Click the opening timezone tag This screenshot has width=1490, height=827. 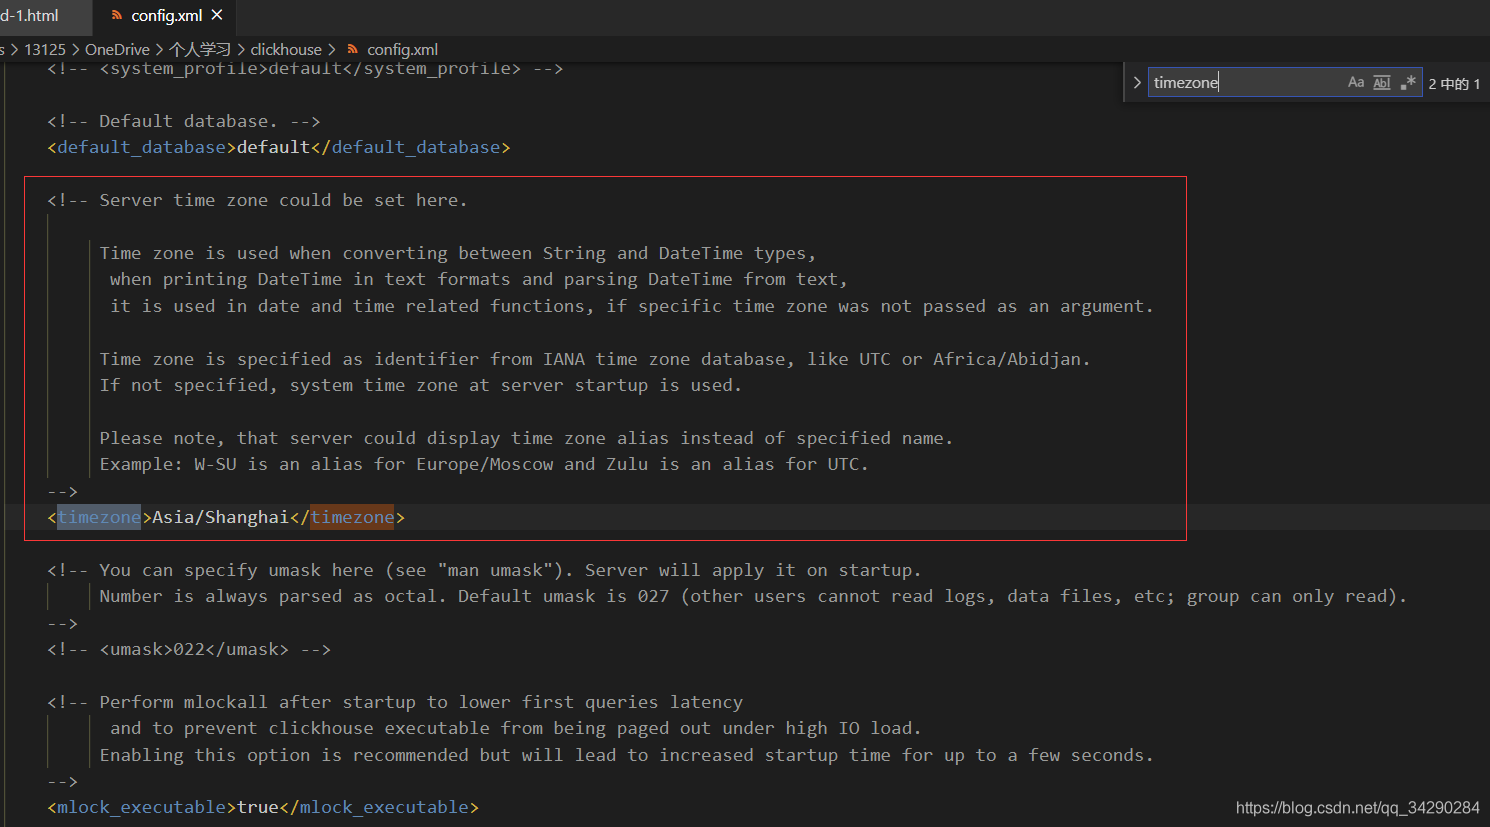[x=99, y=517]
